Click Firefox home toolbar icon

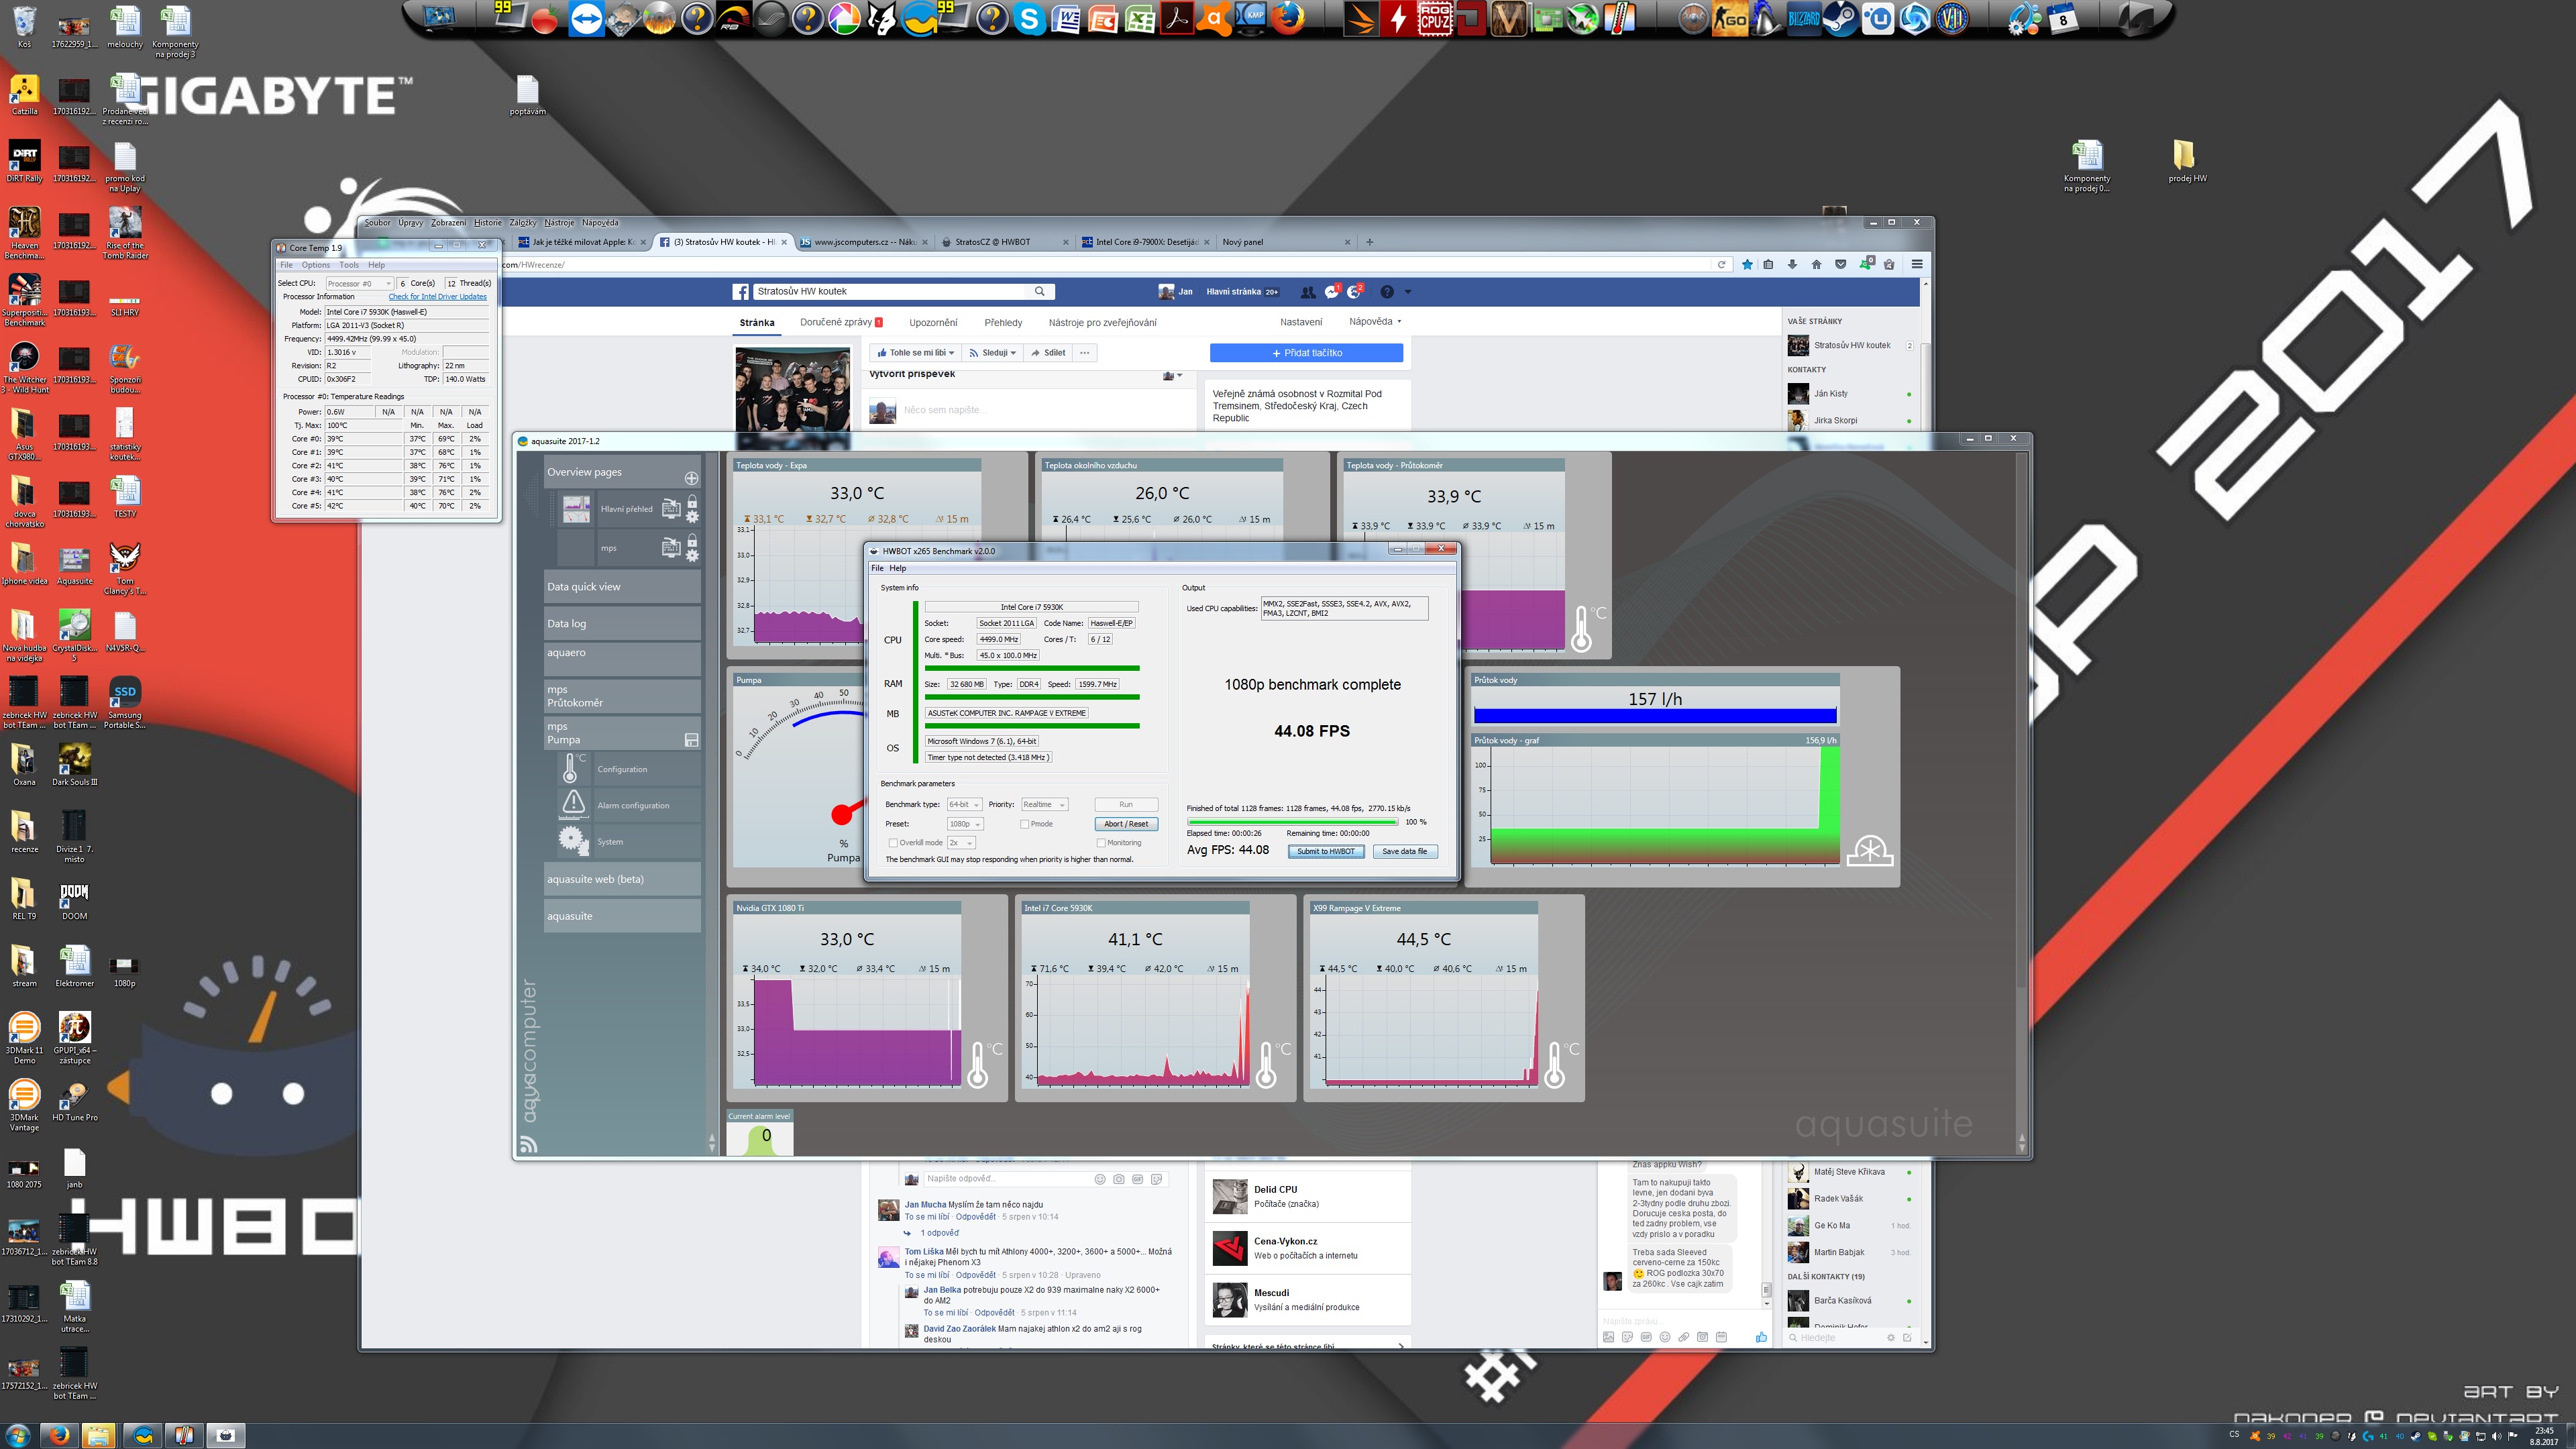[1816, 265]
